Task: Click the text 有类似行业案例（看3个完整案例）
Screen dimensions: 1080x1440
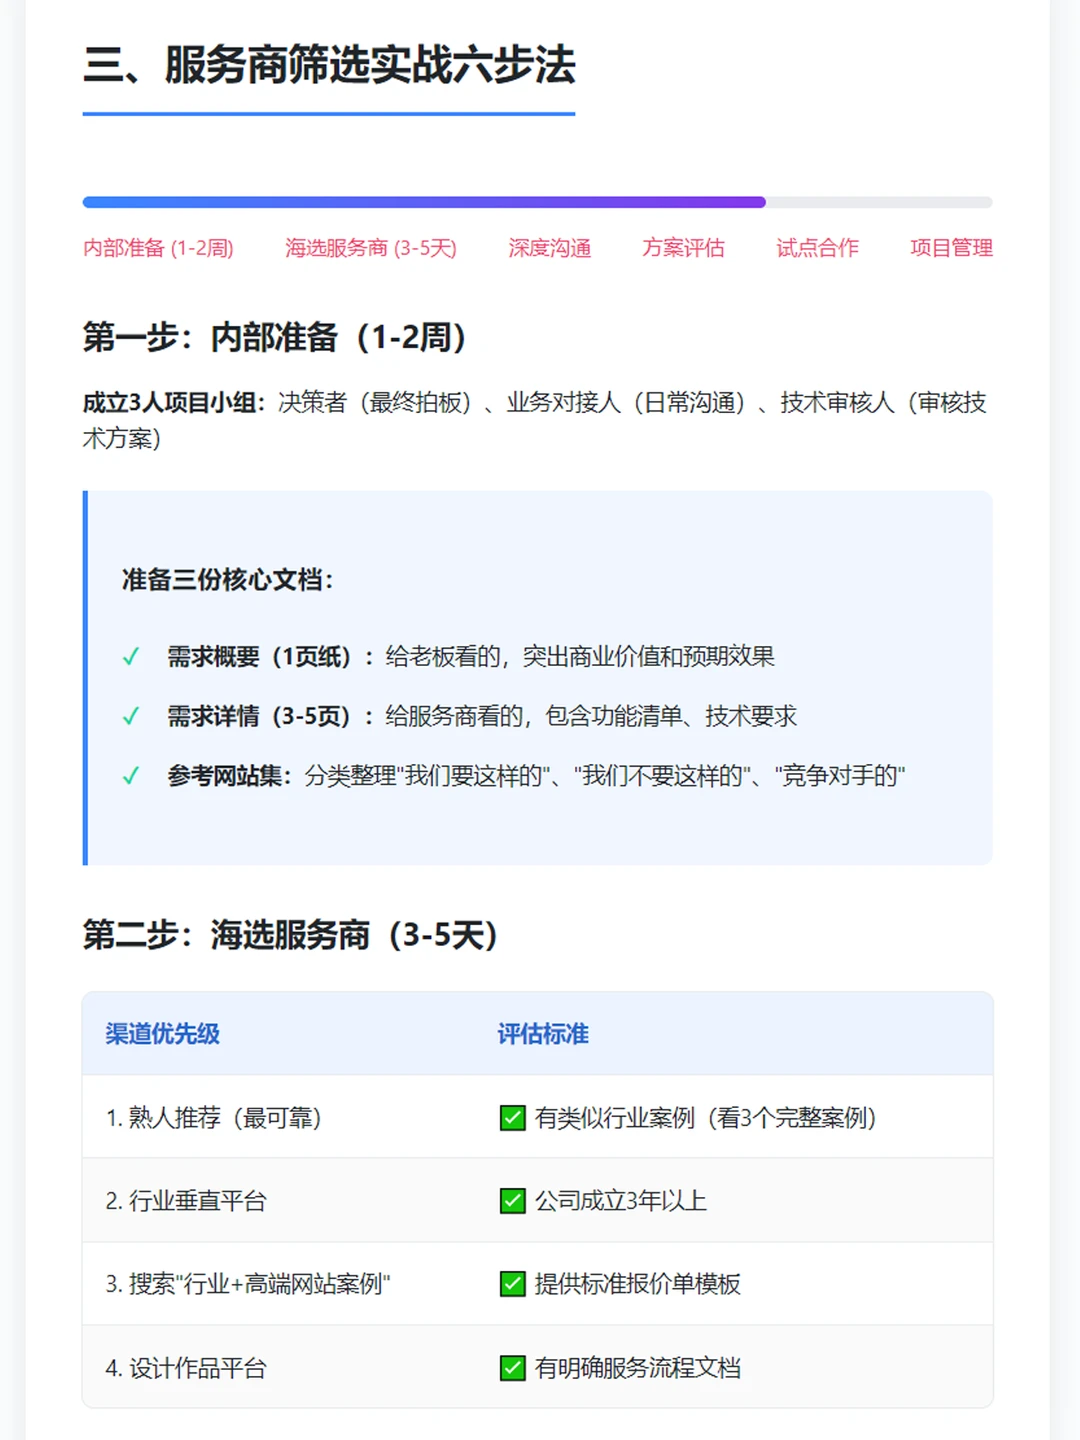Action: (706, 1118)
